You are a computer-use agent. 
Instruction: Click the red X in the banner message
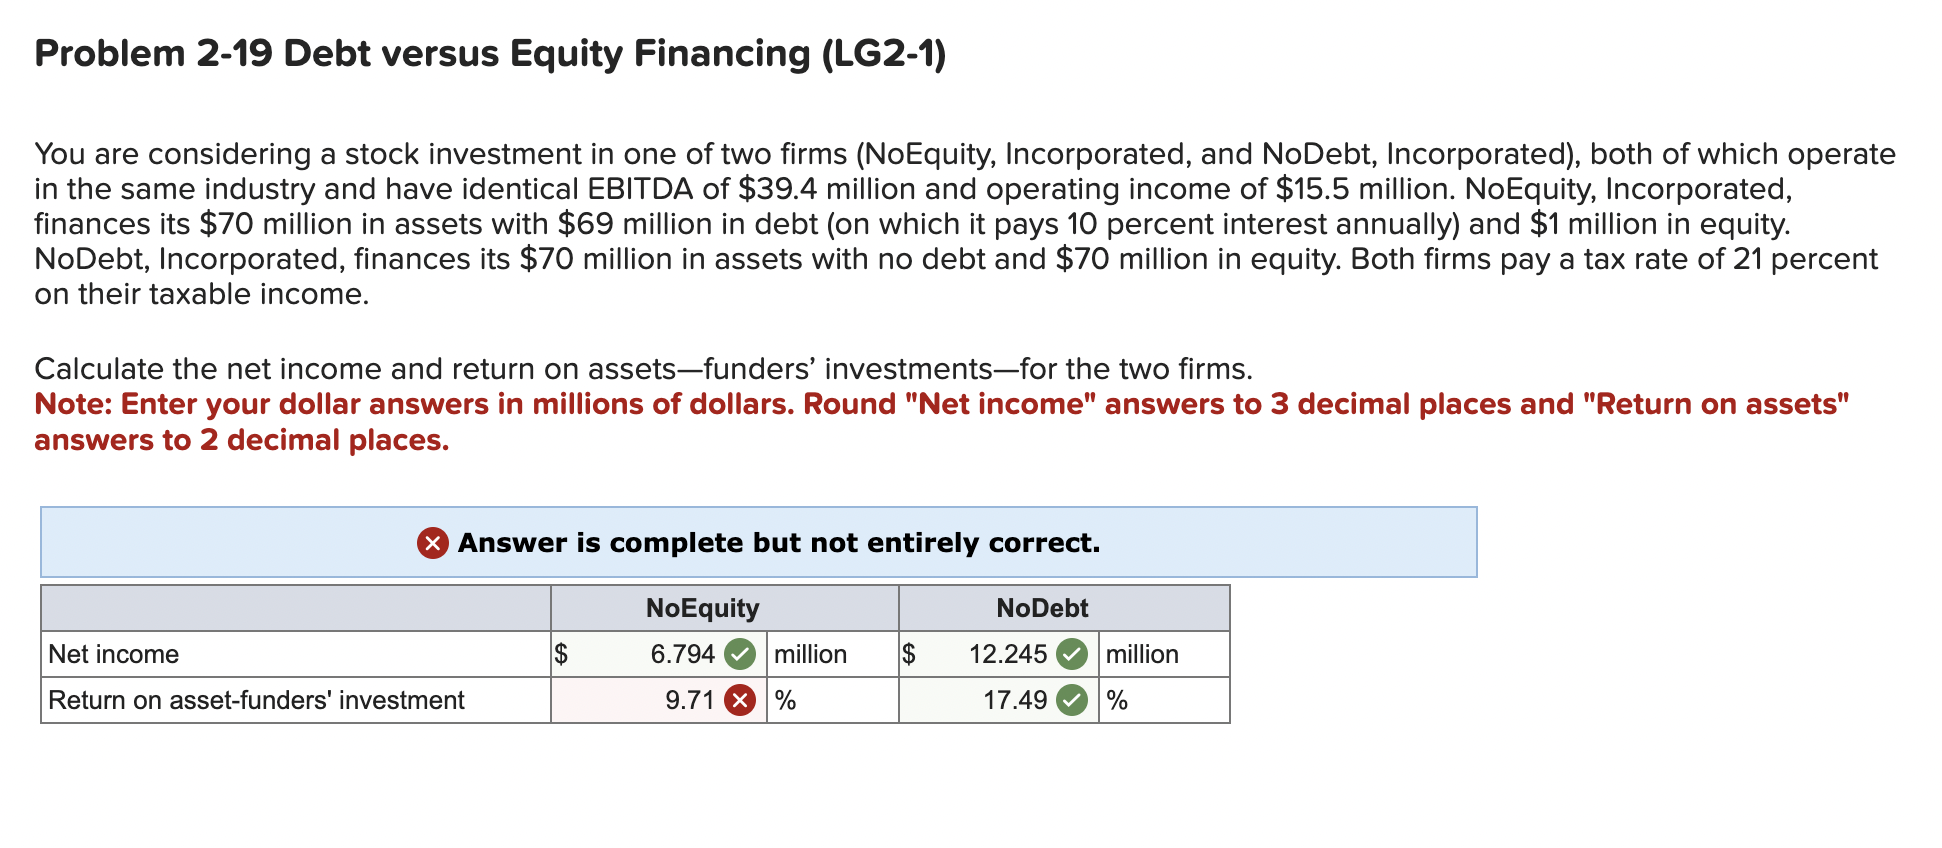tap(429, 543)
